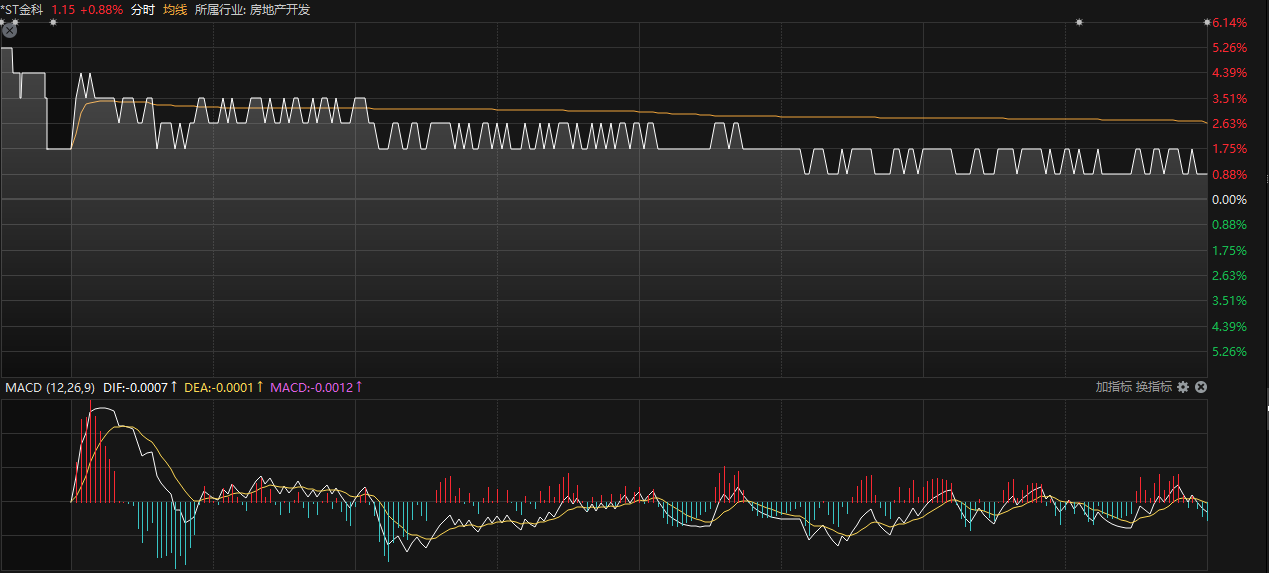Click the circled X icon at chart top-left
Image resolution: width=1269 pixels, height=573 pixels.
[10, 31]
